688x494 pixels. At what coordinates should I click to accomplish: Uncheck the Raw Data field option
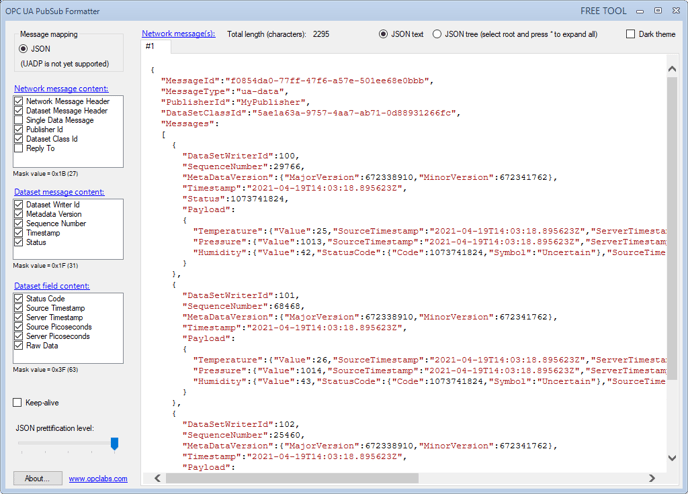coord(19,345)
